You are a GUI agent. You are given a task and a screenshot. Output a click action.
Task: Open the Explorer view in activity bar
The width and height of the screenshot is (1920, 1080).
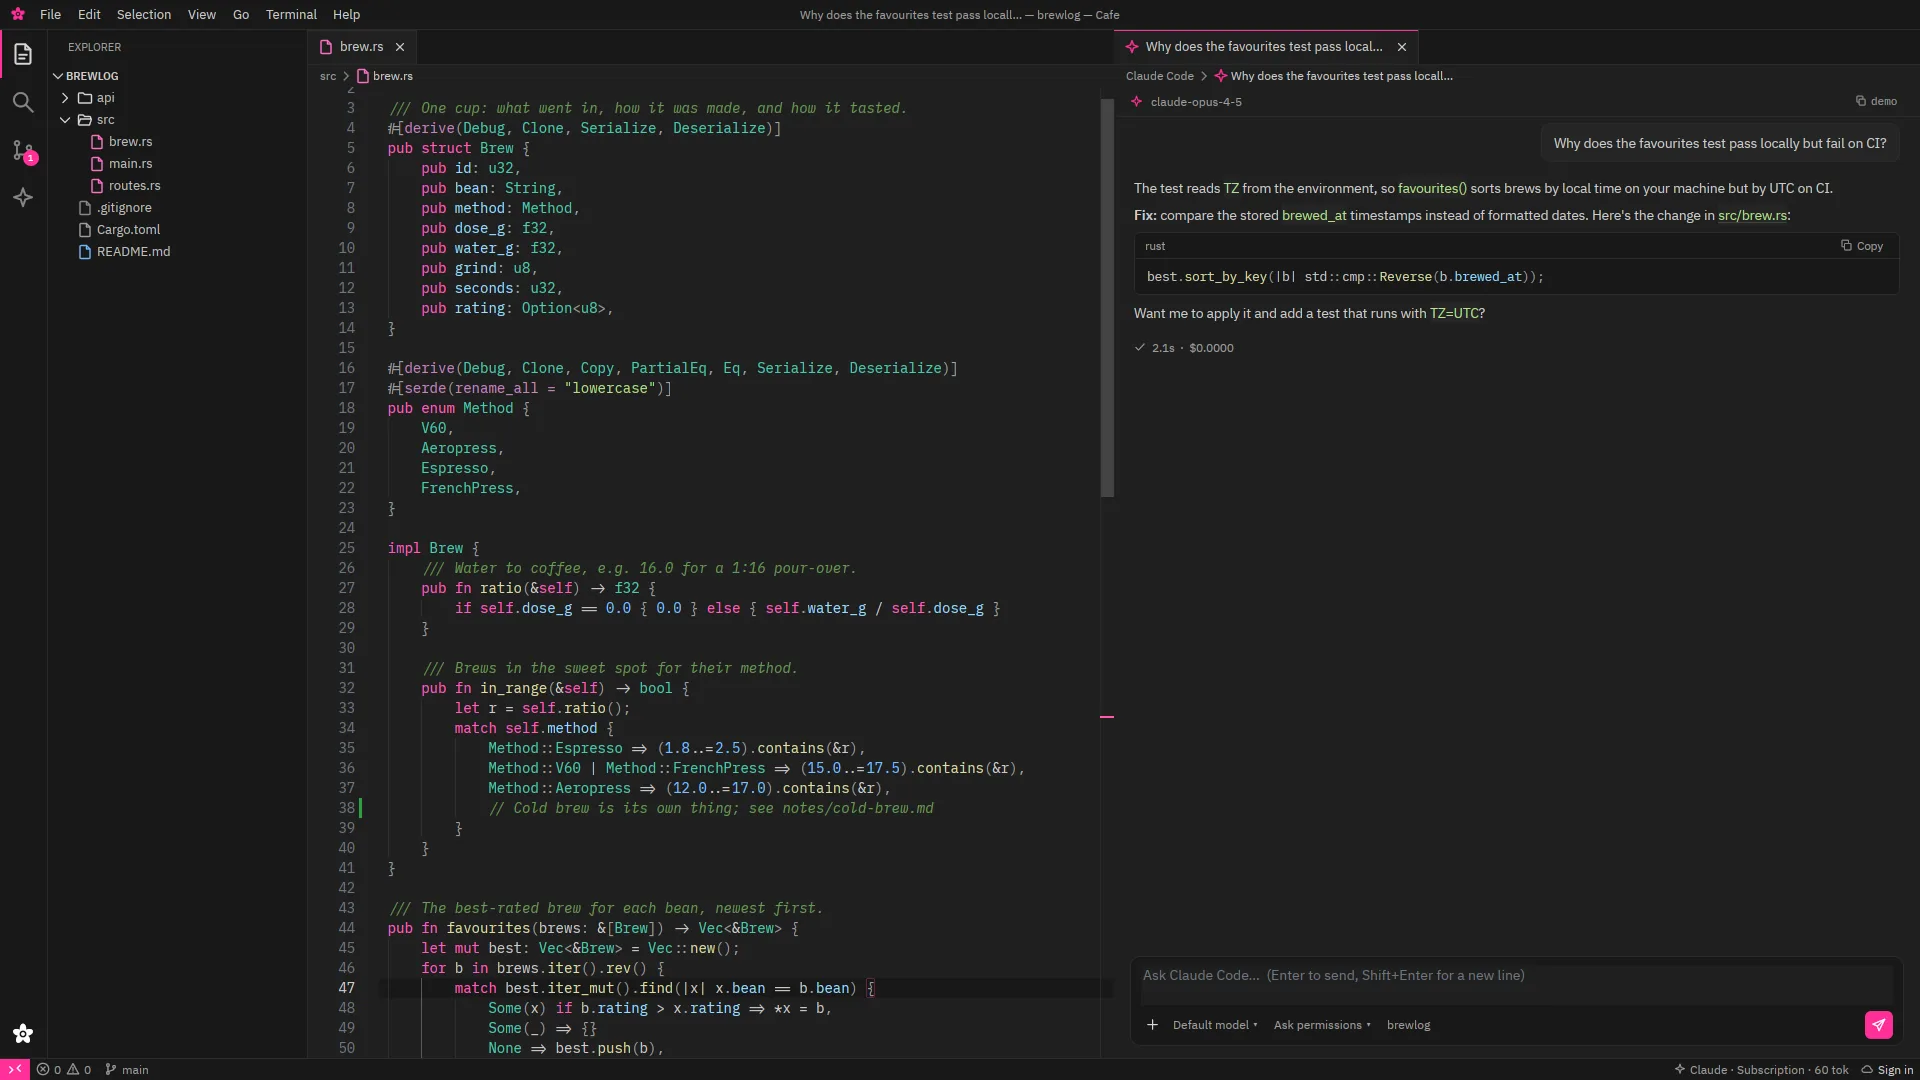point(23,54)
